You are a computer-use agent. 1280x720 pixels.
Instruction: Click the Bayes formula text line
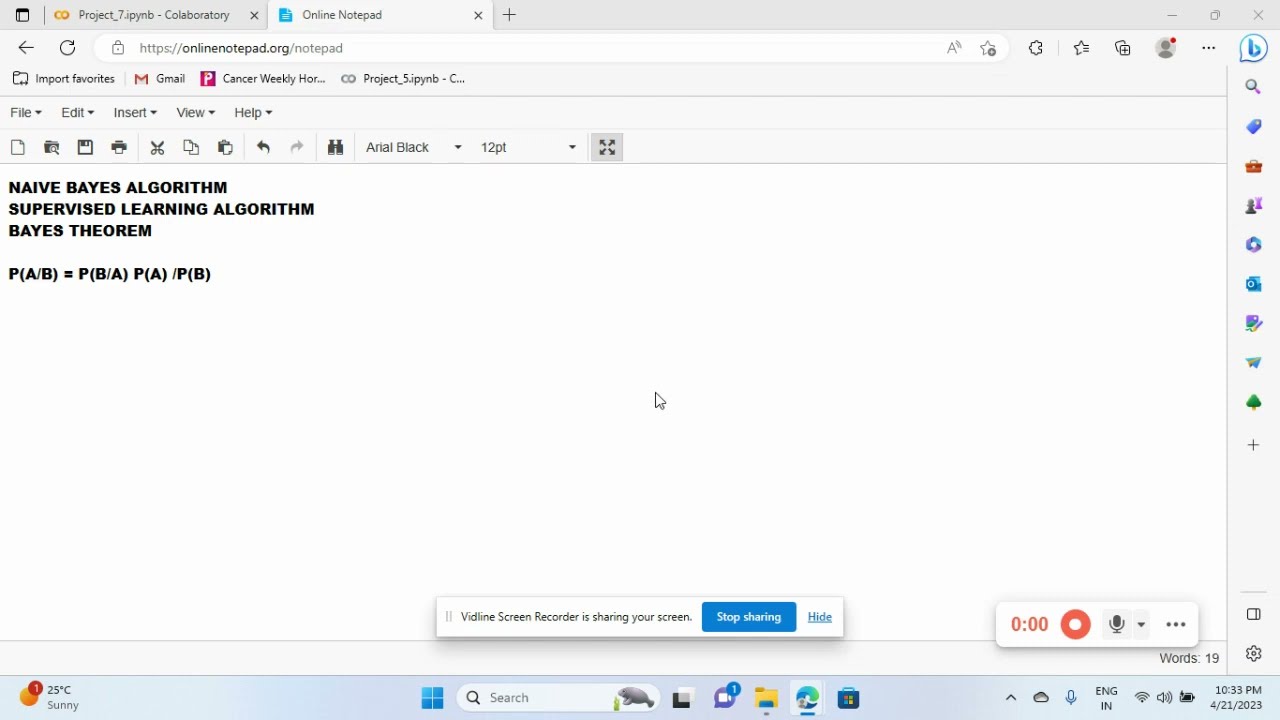tap(110, 274)
